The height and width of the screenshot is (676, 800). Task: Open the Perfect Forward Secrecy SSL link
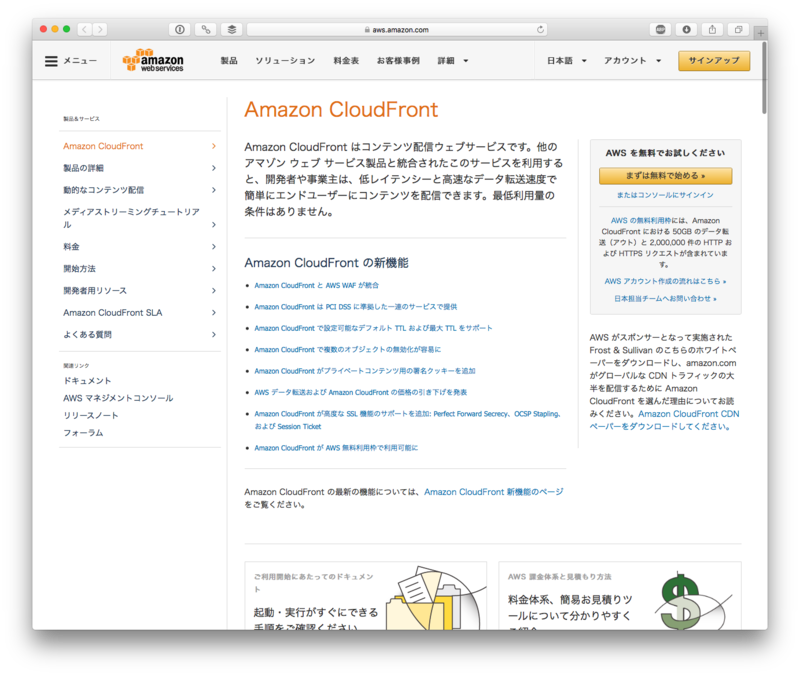tap(408, 420)
